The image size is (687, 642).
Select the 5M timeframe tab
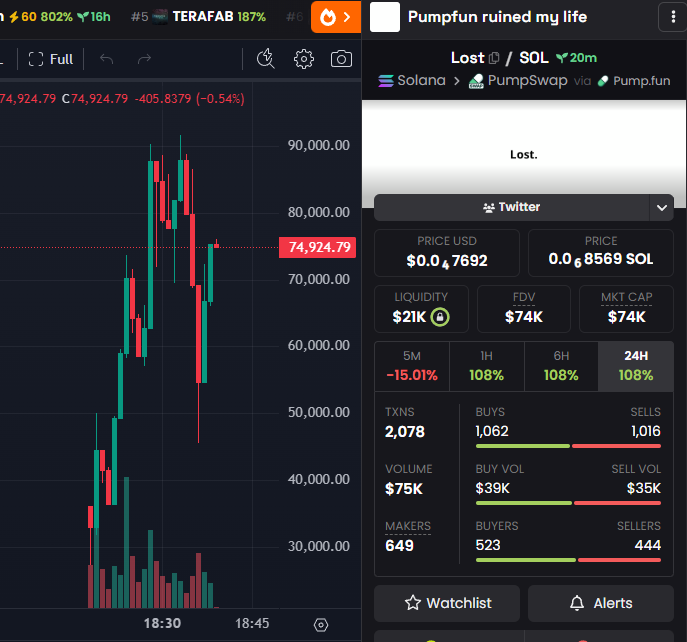coord(412,366)
